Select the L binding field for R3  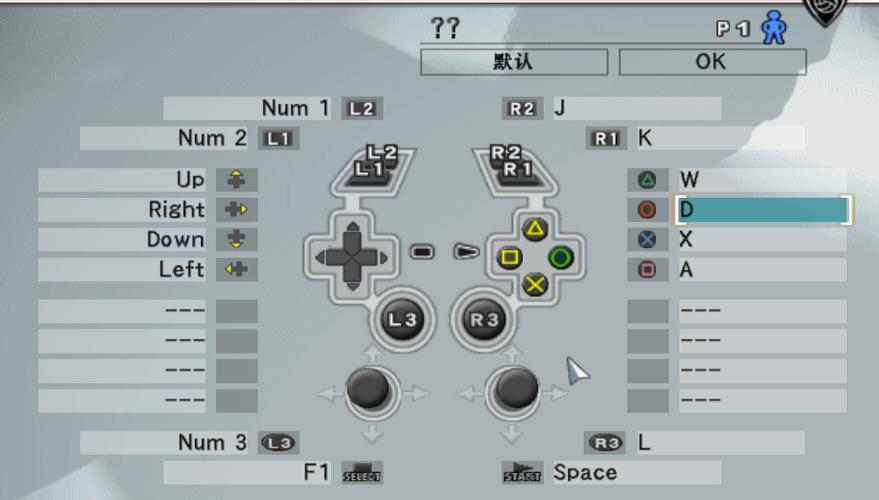pyautogui.click(x=721, y=443)
